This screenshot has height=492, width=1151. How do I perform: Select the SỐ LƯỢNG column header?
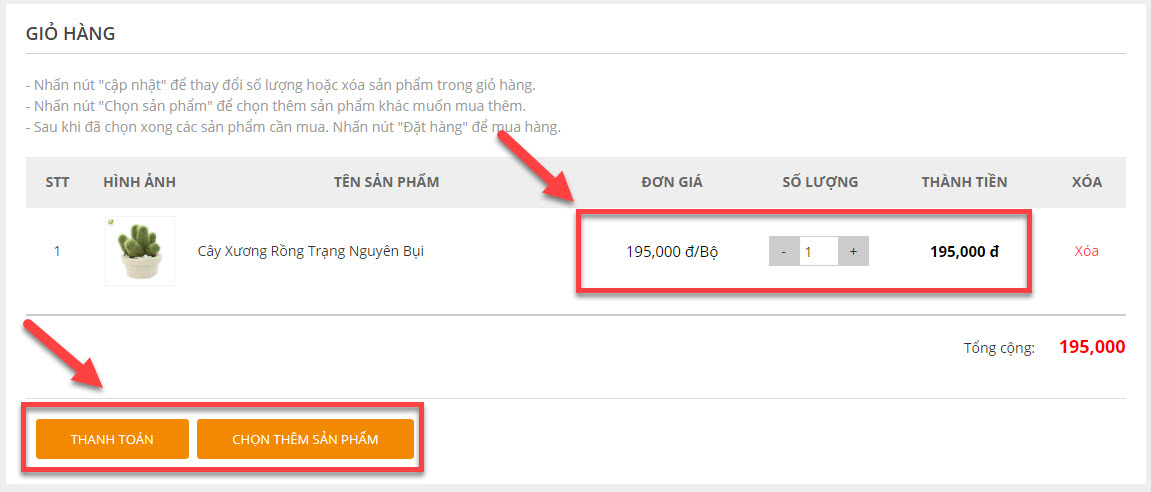pyautogui.click(x=820, y=182)
